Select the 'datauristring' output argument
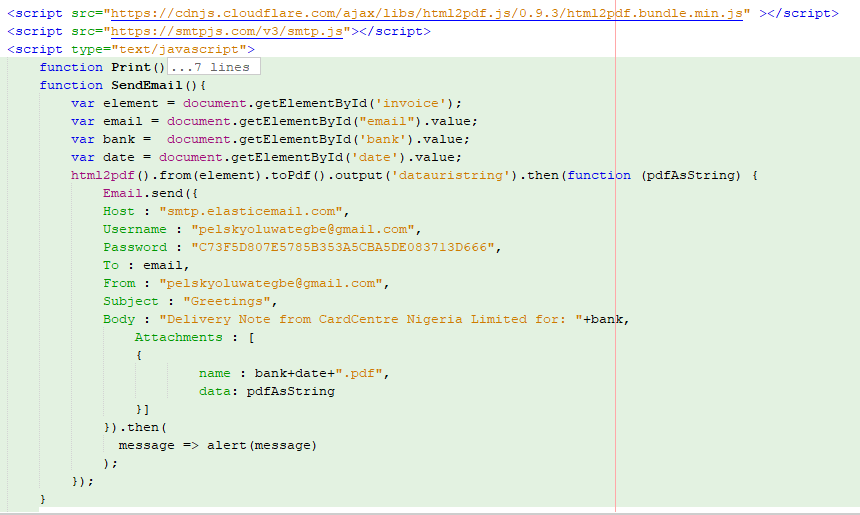The height and width of the screenshot is (515, 860). 450,176
